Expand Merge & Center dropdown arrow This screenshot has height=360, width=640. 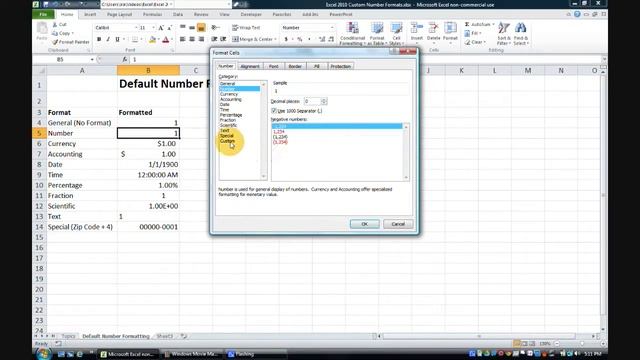(276, 40)
